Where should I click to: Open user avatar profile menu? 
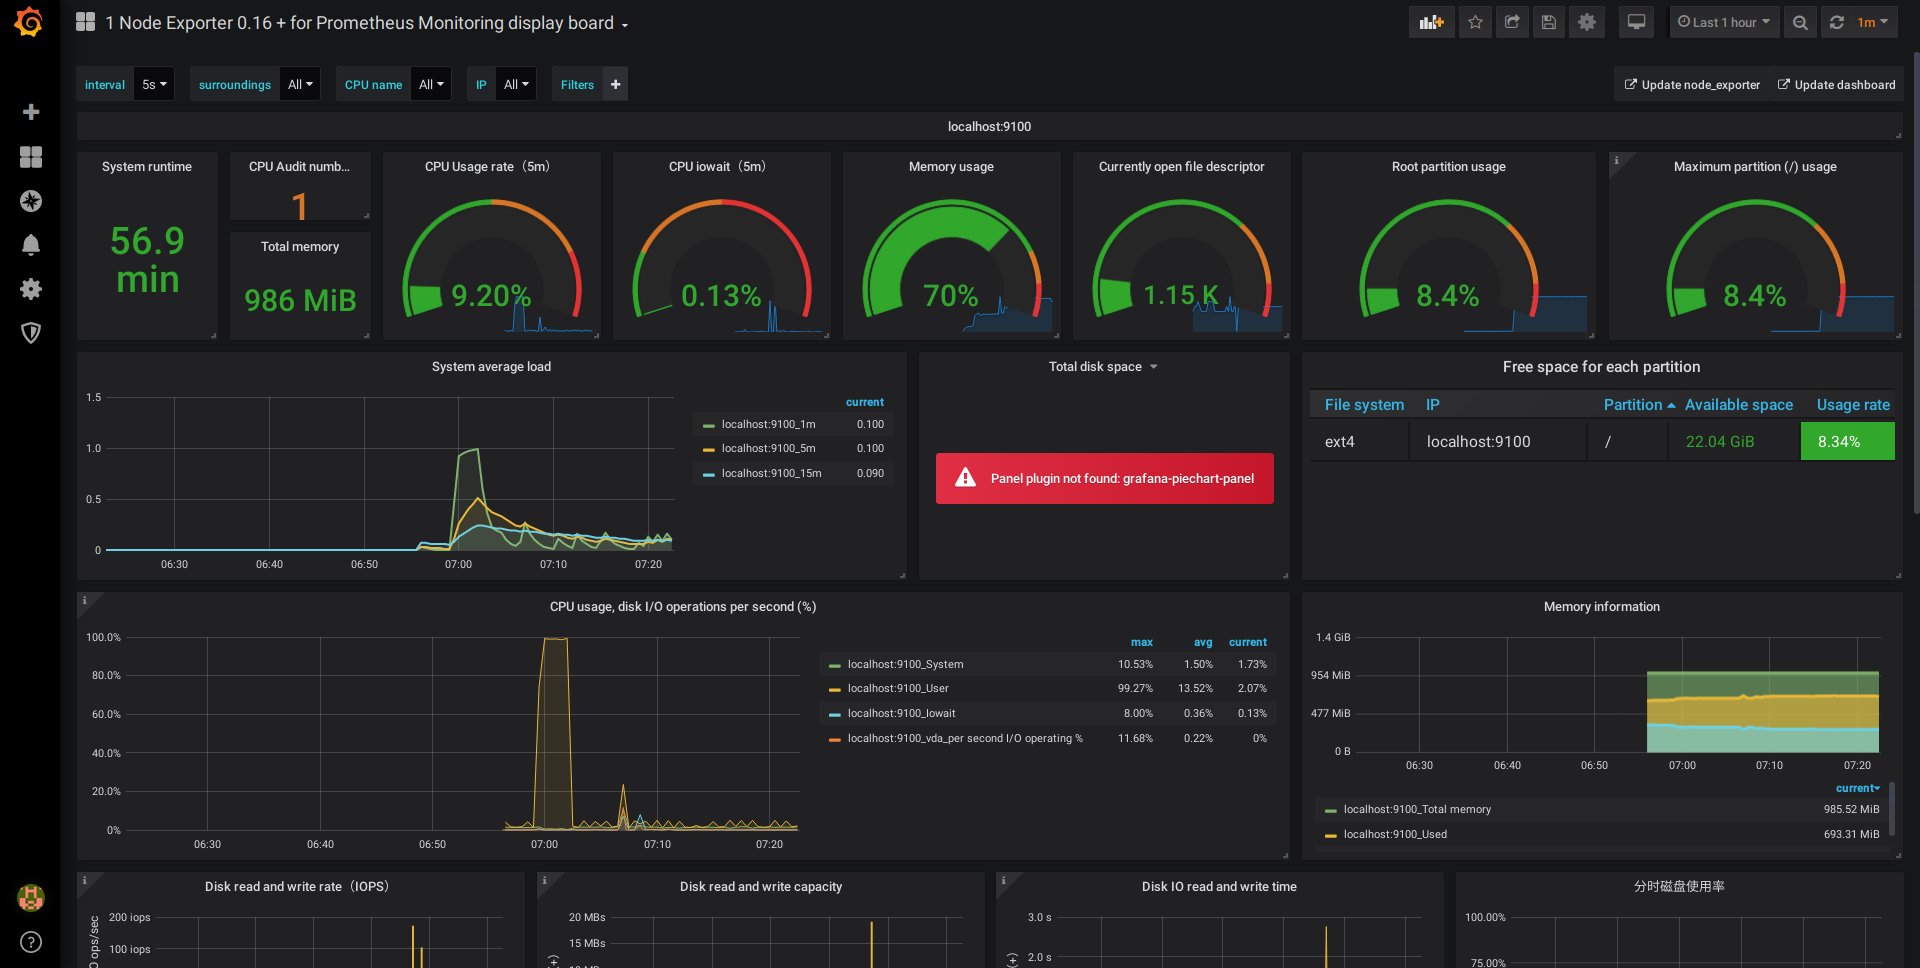click(x=31, y=898)
